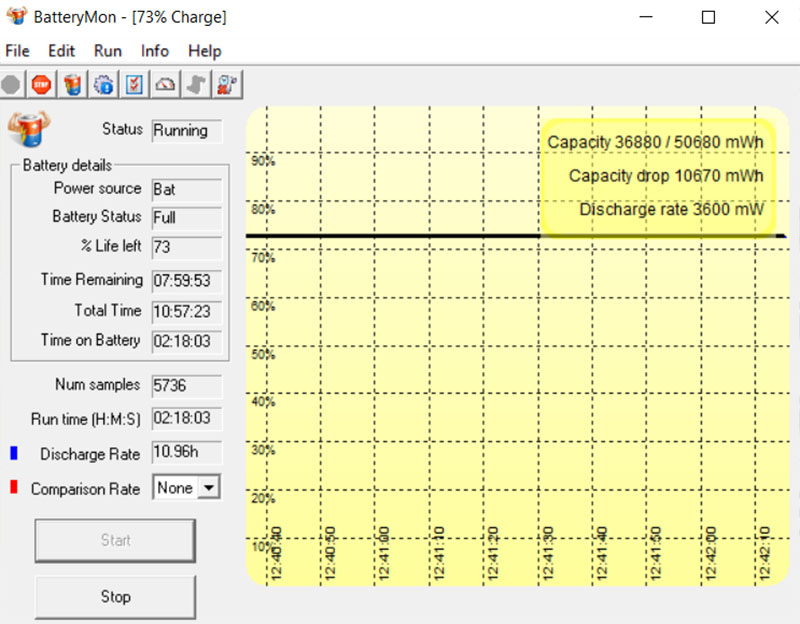Click the 20% label on graph axis
Viewport: 800px width, 624px height.
pyautogui.click(x=263, y=498)
